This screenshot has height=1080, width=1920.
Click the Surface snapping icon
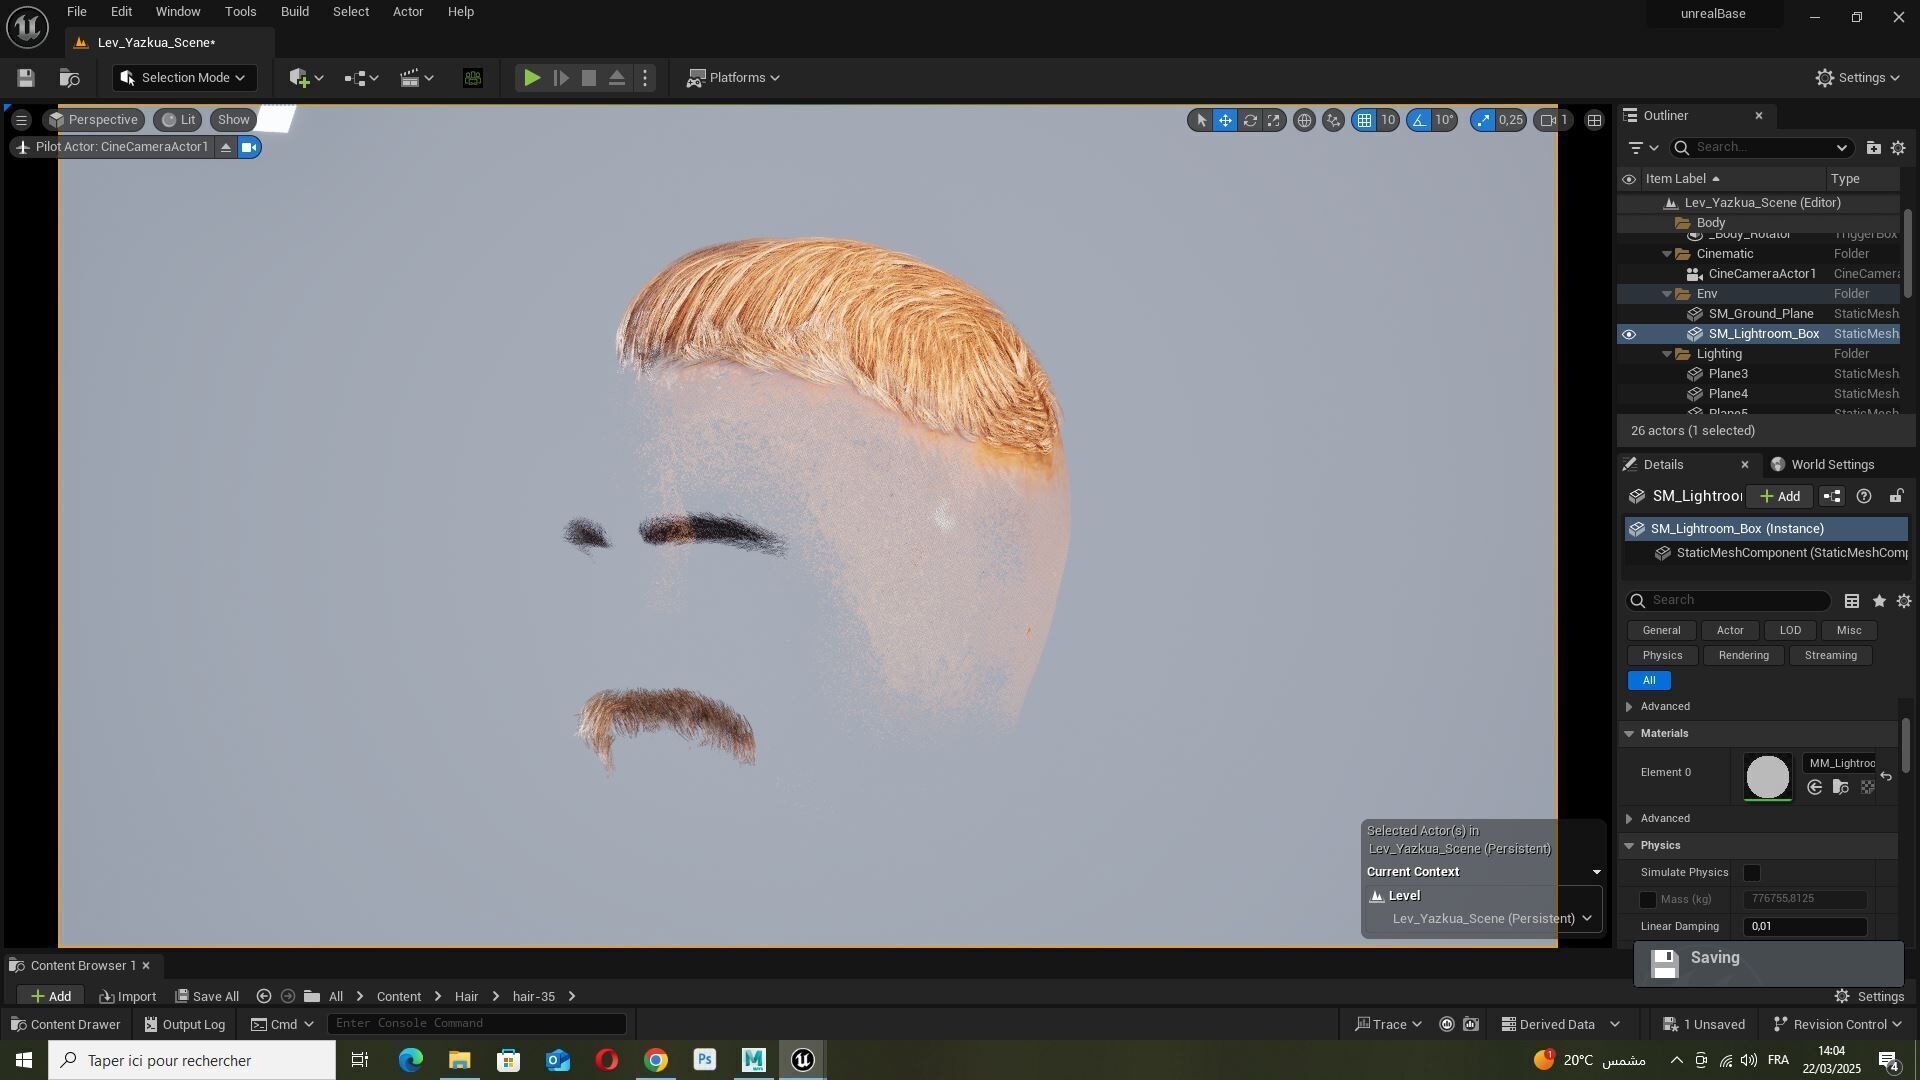click(1333, 121)
